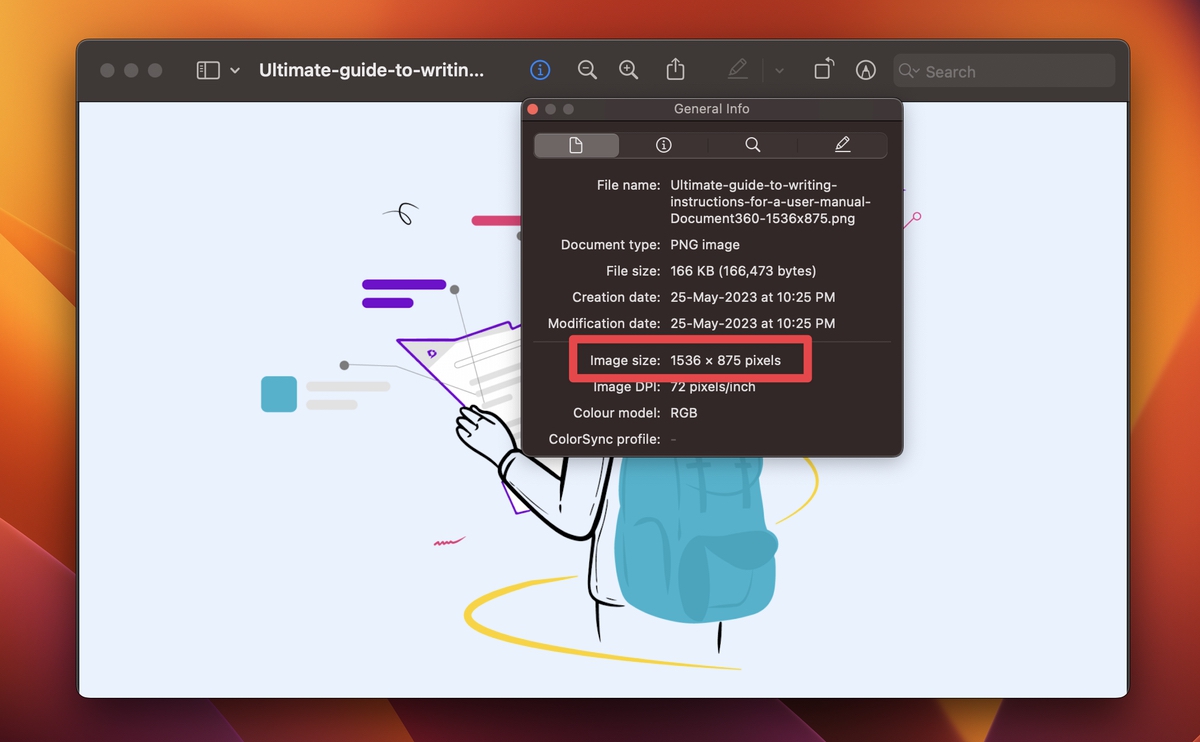Show the Markup toolbar
The height and width of the screenshot is (742, 1200).
[865, 70]
